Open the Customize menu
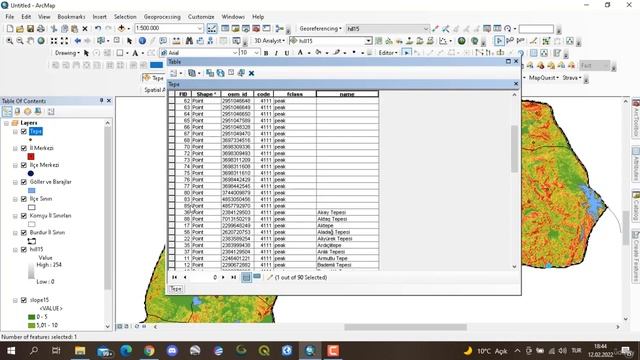 click(201, 17)
